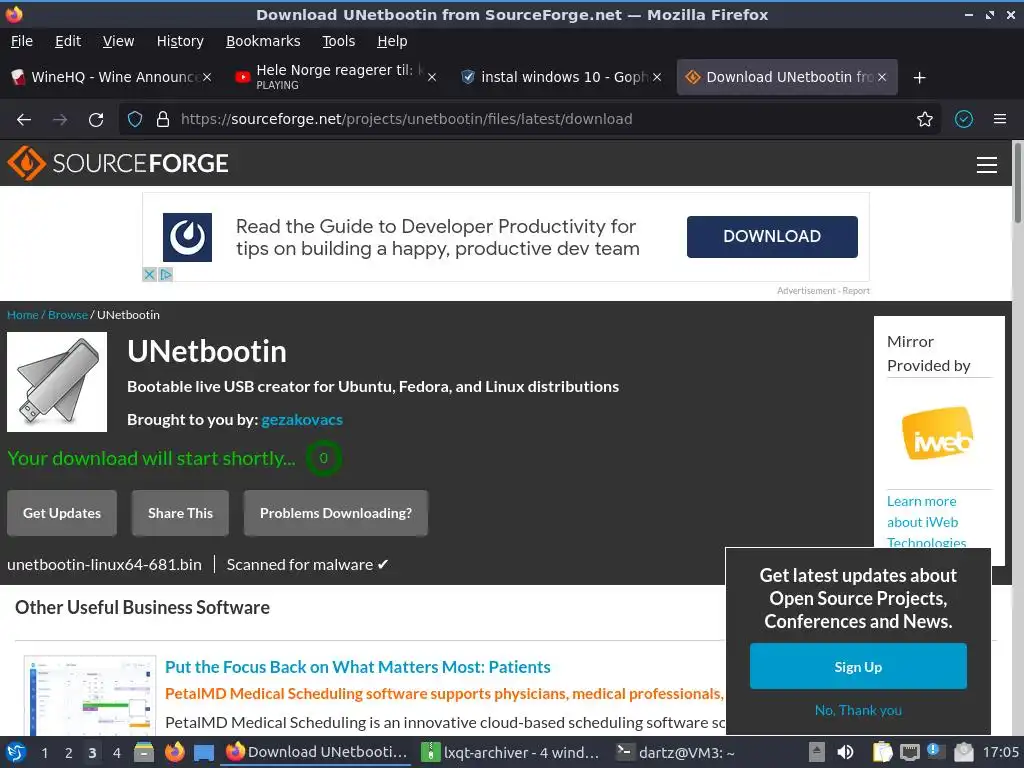
Task: Close the instal windows 10 tab
Action: point(657,77)
